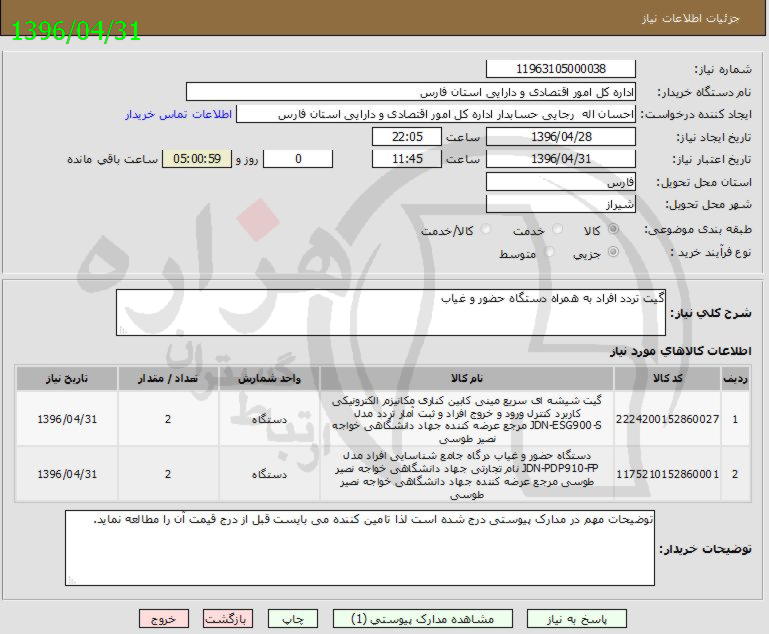Click unit دستگاه in row 2
The image size is (769, 634).
(x=269, y=474)
